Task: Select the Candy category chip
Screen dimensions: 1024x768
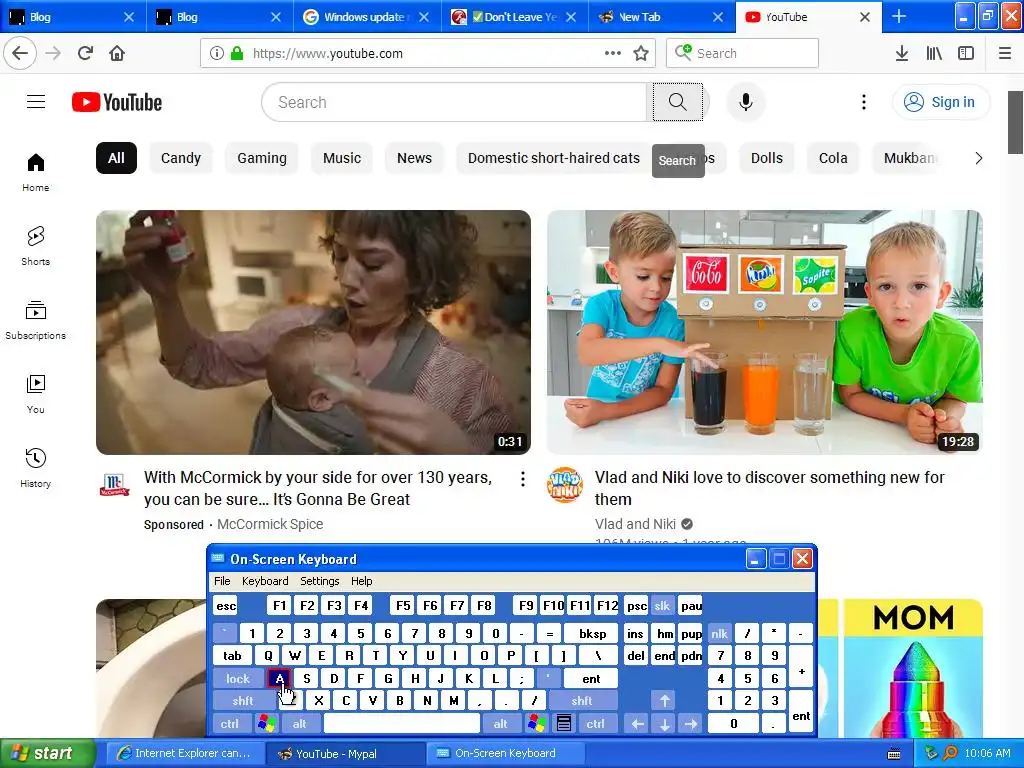Action: pos(181,158)
